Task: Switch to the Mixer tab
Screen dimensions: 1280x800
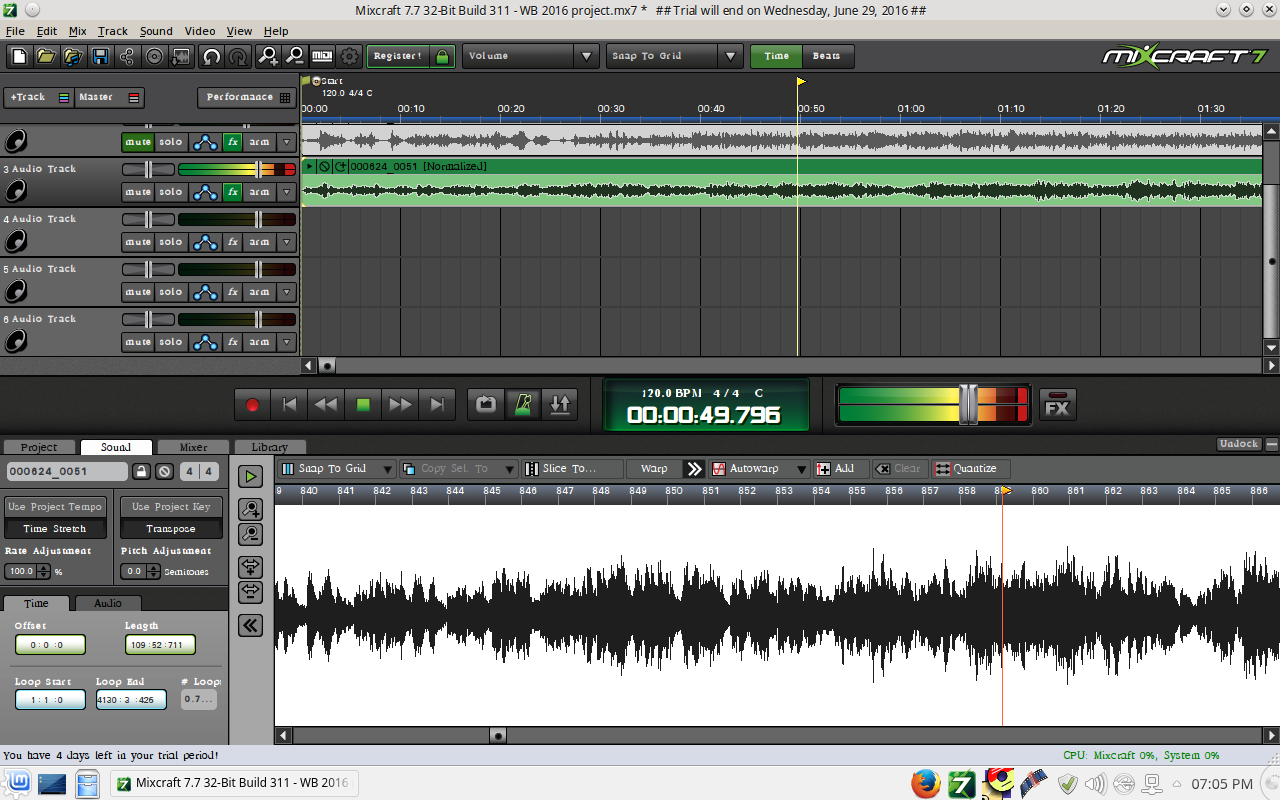Action: [x=194, y=447]
